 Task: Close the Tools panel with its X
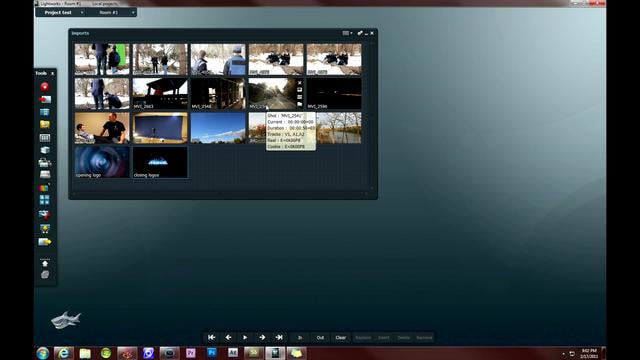point(52,73)
